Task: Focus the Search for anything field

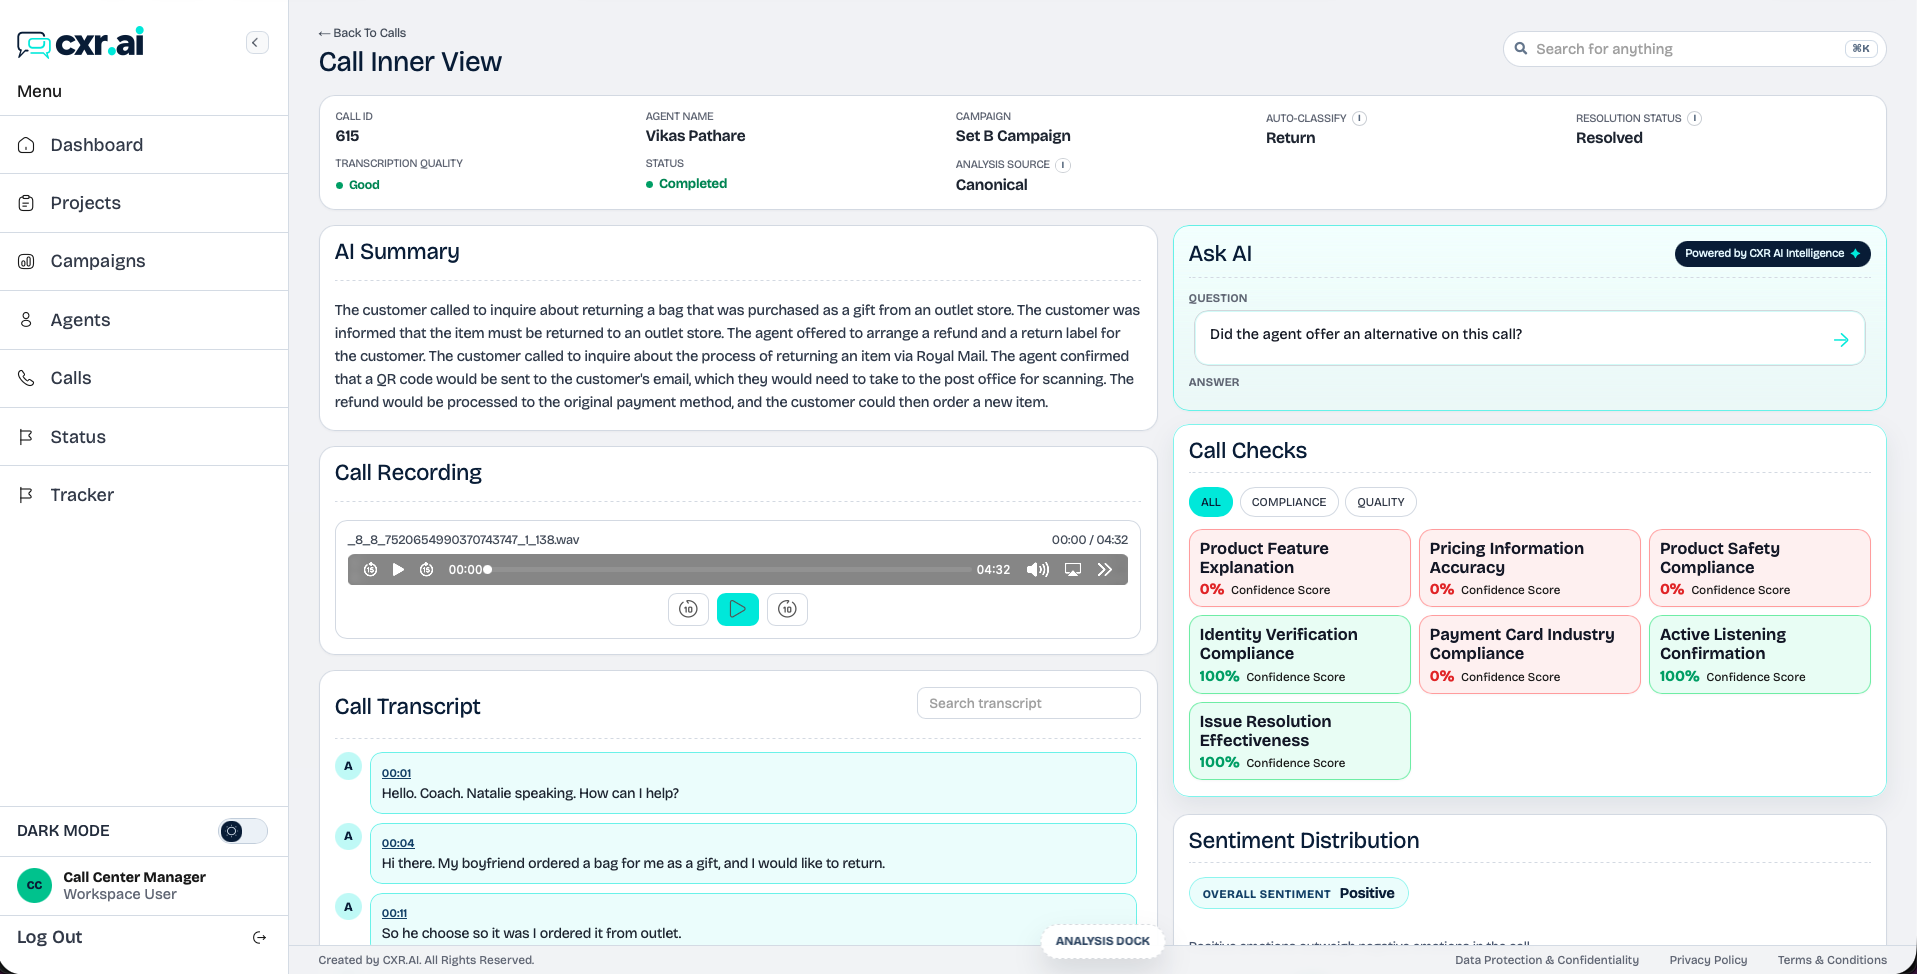Action: [x=1694, y=49]
